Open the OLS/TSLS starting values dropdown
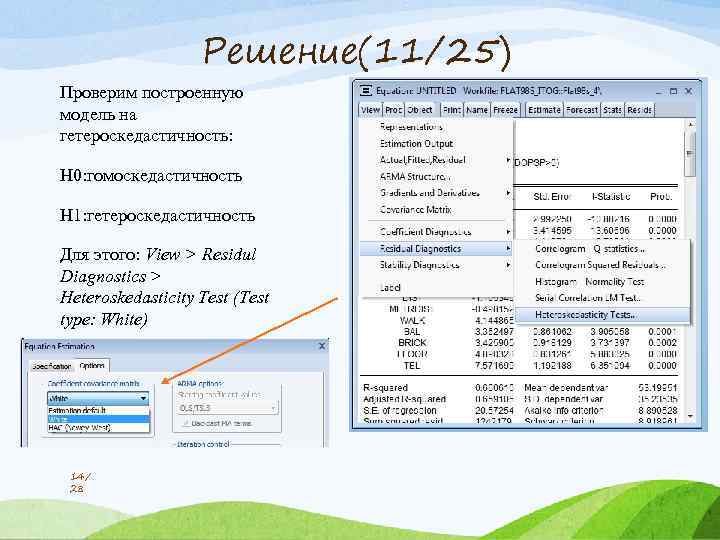The height and width of the screenshot is (540, 720). (228, 408)
